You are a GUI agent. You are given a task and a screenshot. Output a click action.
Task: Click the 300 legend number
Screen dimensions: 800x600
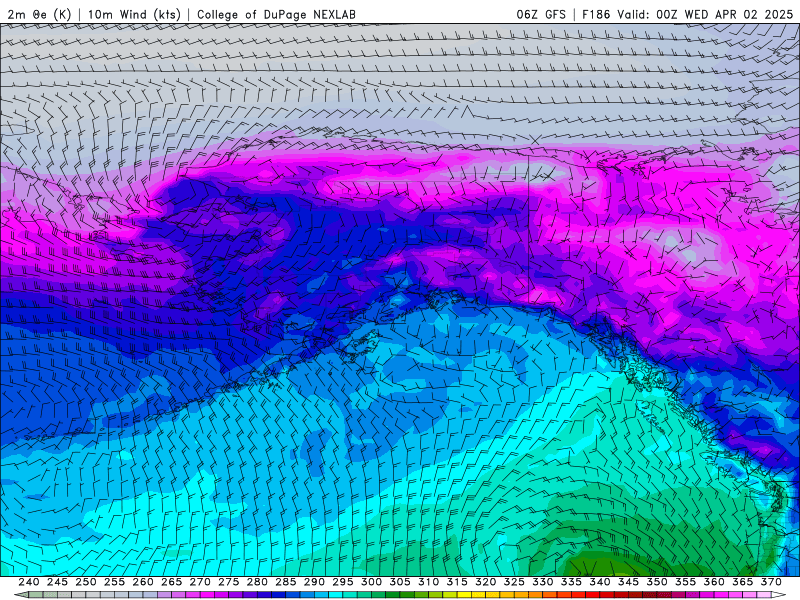tap(371, 582)
